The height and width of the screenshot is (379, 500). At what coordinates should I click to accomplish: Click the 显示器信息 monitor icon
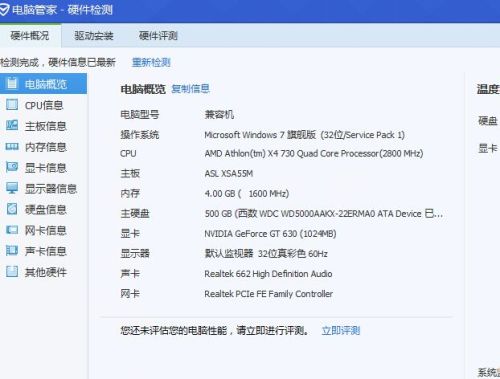click(12, 188)
